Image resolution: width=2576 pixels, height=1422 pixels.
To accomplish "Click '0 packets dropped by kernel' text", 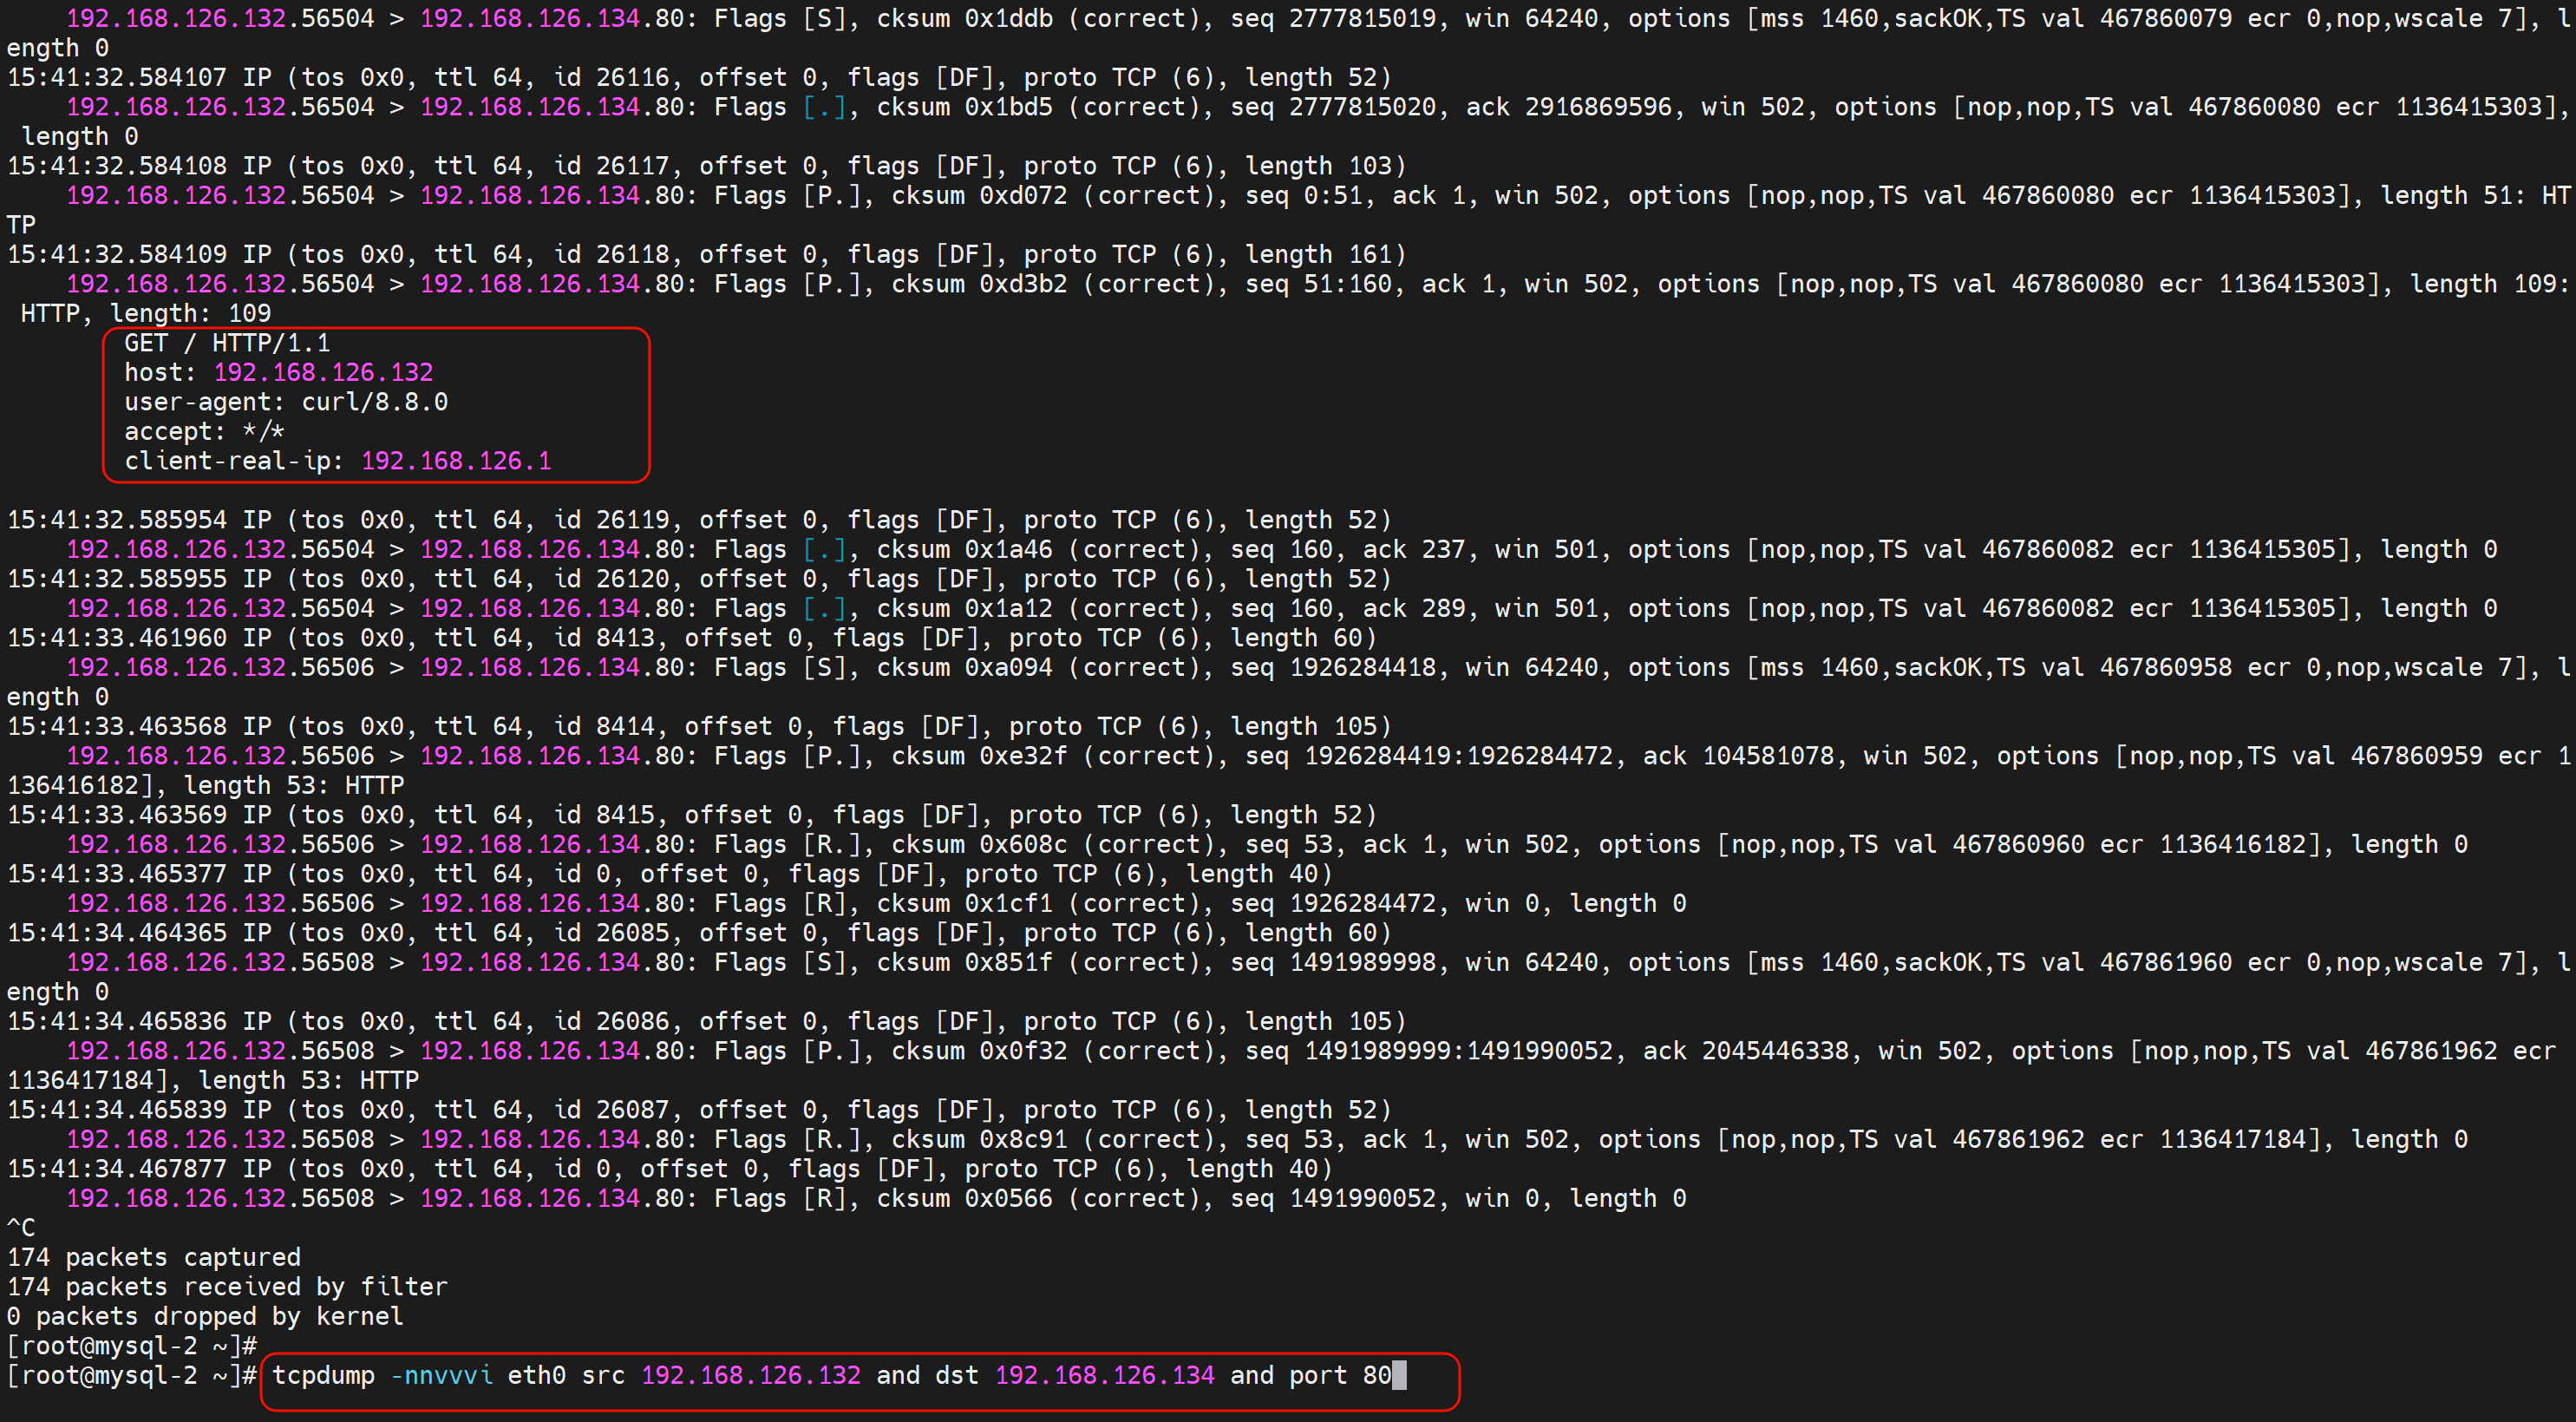I will pyautogui.click(x=205, y=1316).
